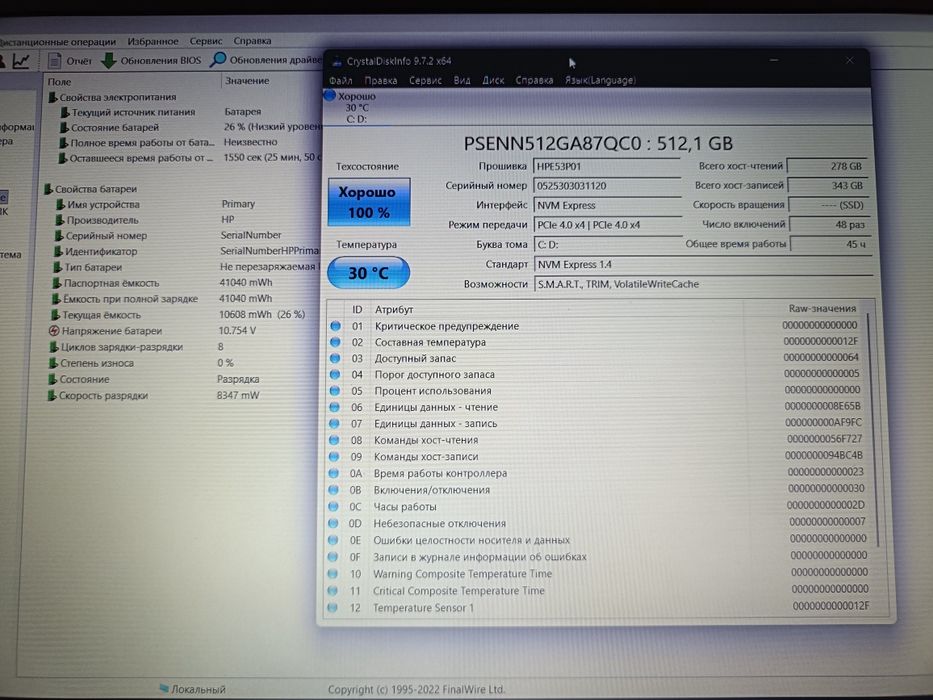Click the status dot for Доступный запас
Screen dimensions: 933x700
[x=335, y=358]
